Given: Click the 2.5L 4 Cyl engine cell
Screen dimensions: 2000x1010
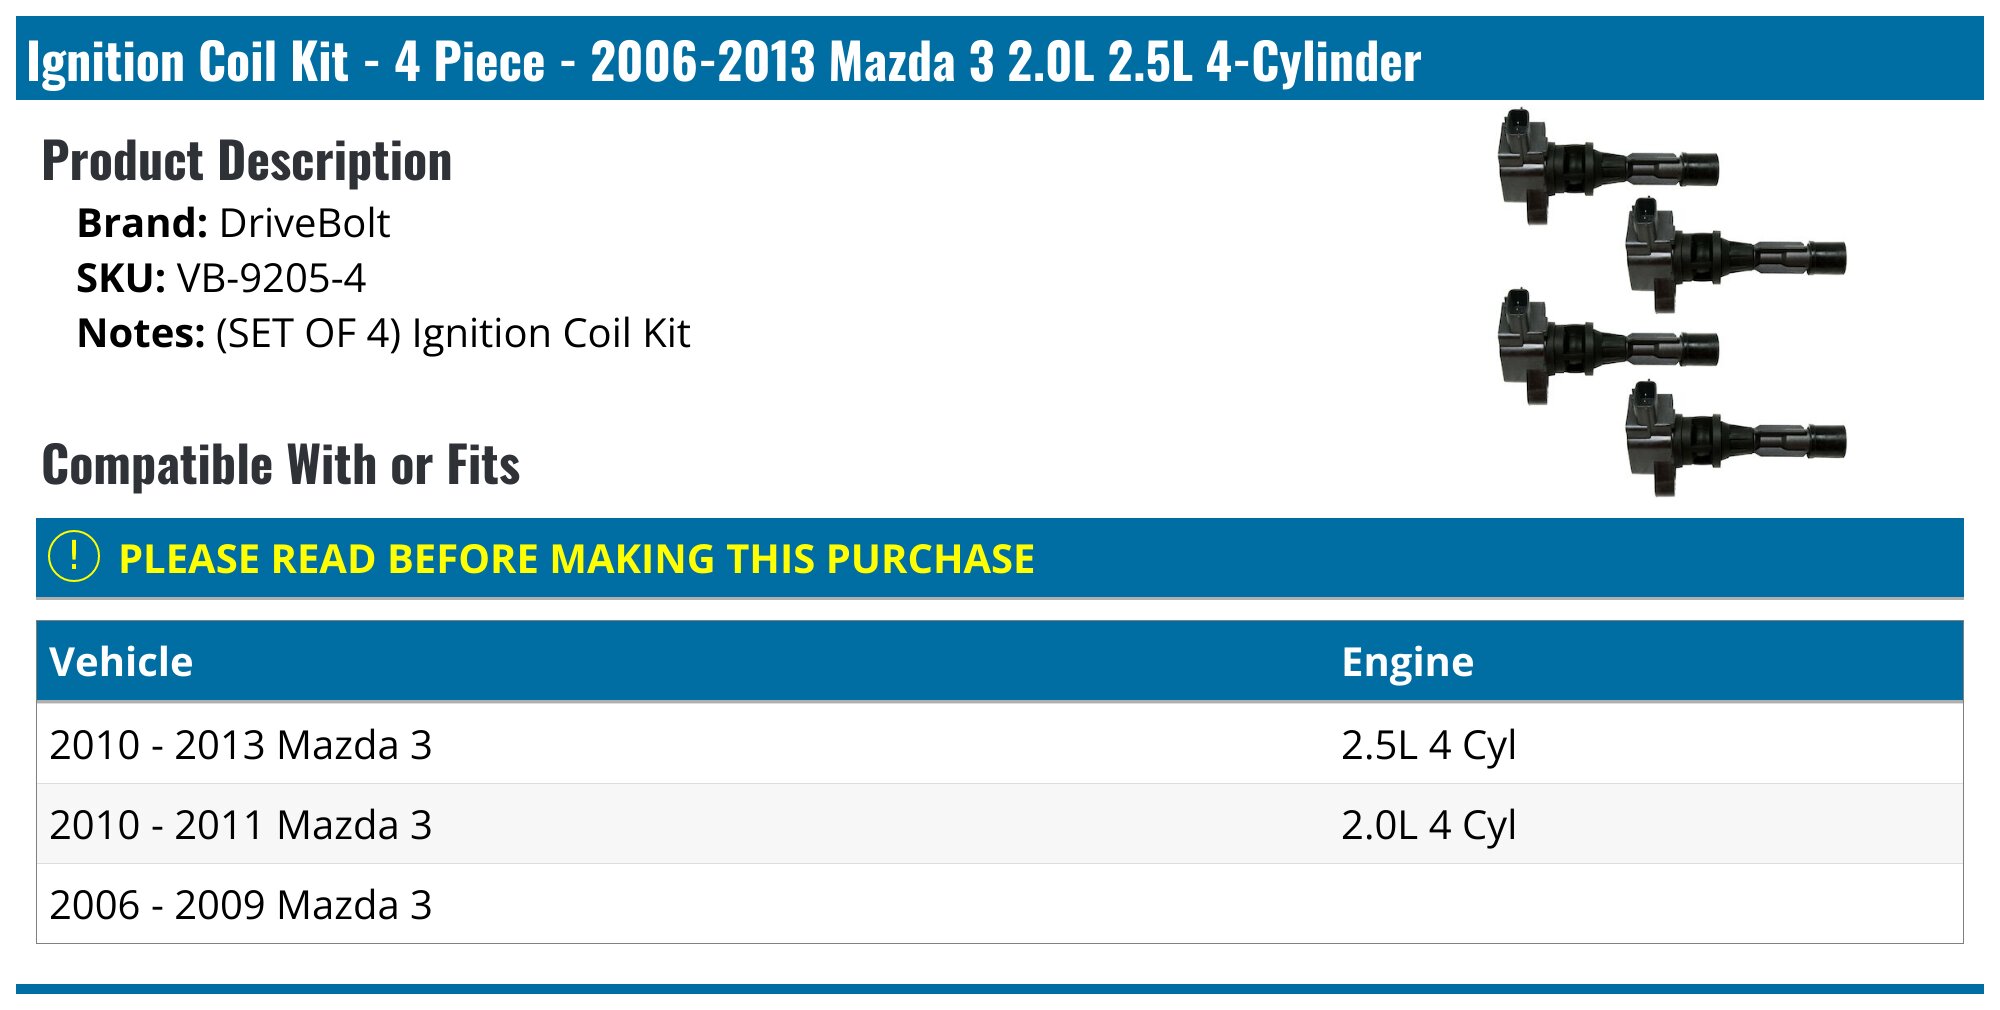Looking at the screenshot, I should 1428,745.
